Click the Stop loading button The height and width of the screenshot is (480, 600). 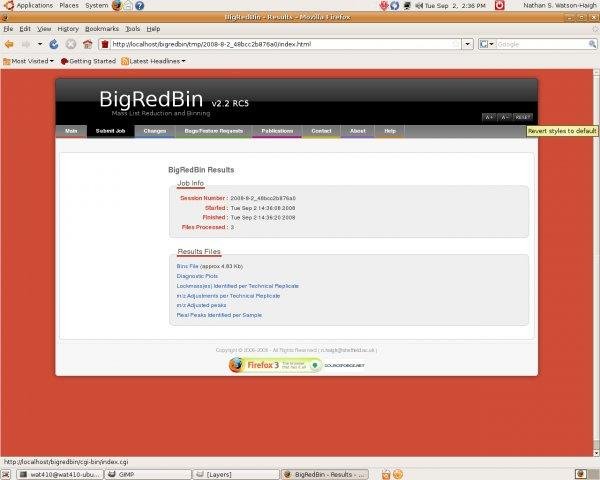(71, 44)
